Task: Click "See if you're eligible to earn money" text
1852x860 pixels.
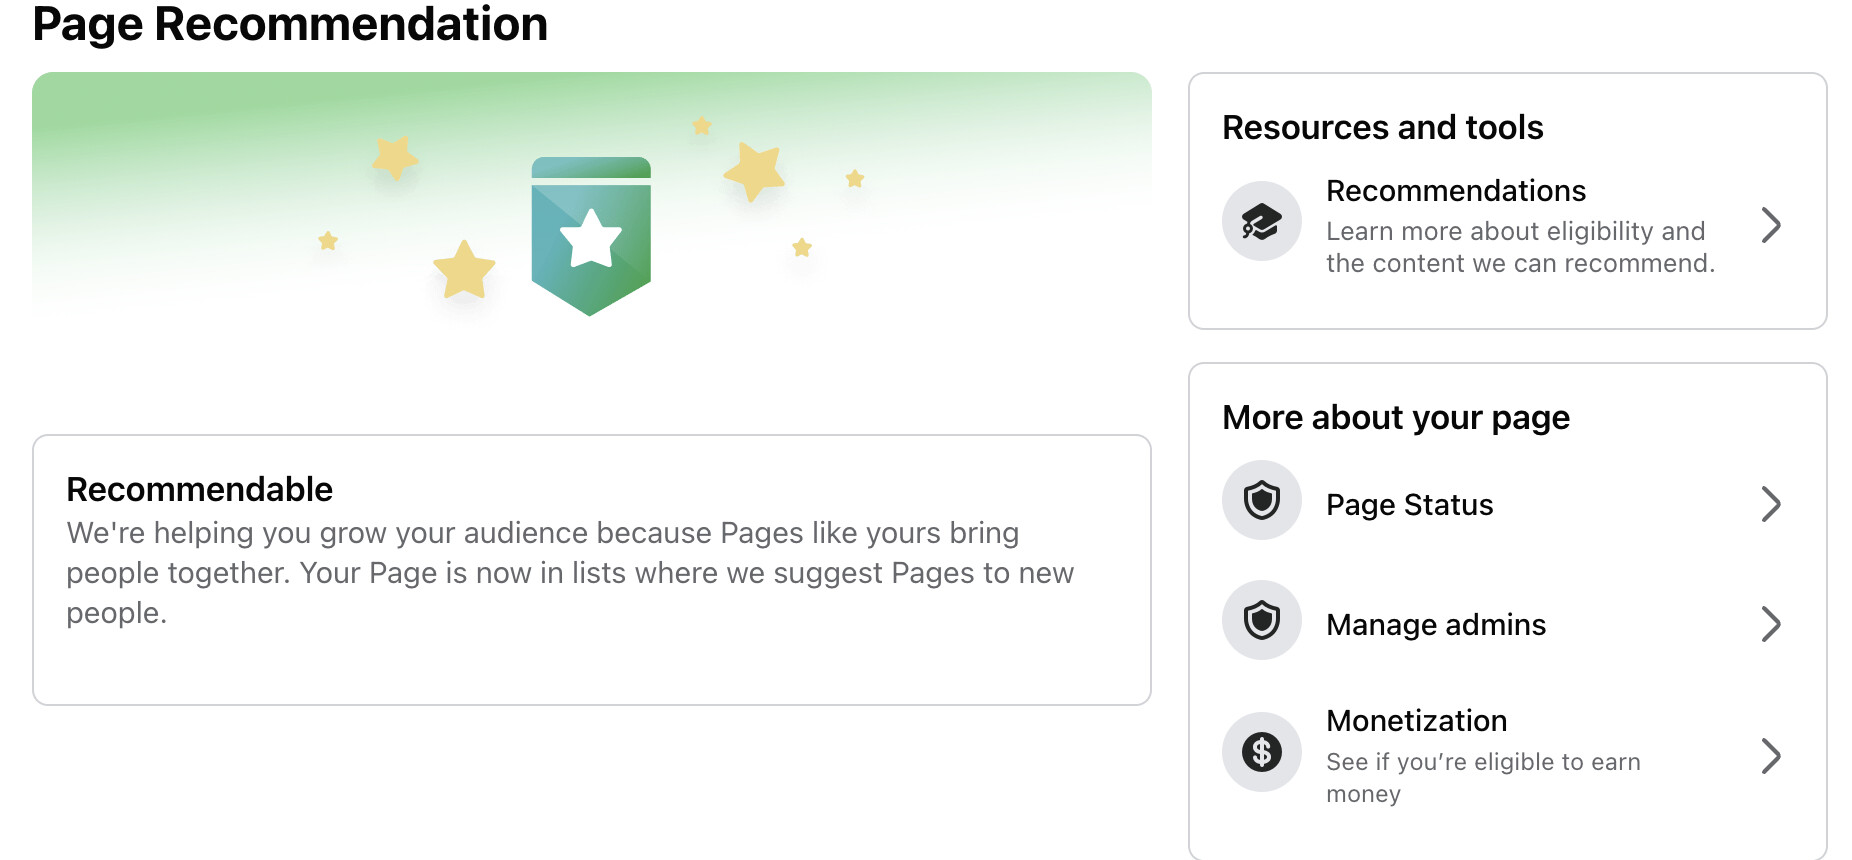Action: 1483,777
